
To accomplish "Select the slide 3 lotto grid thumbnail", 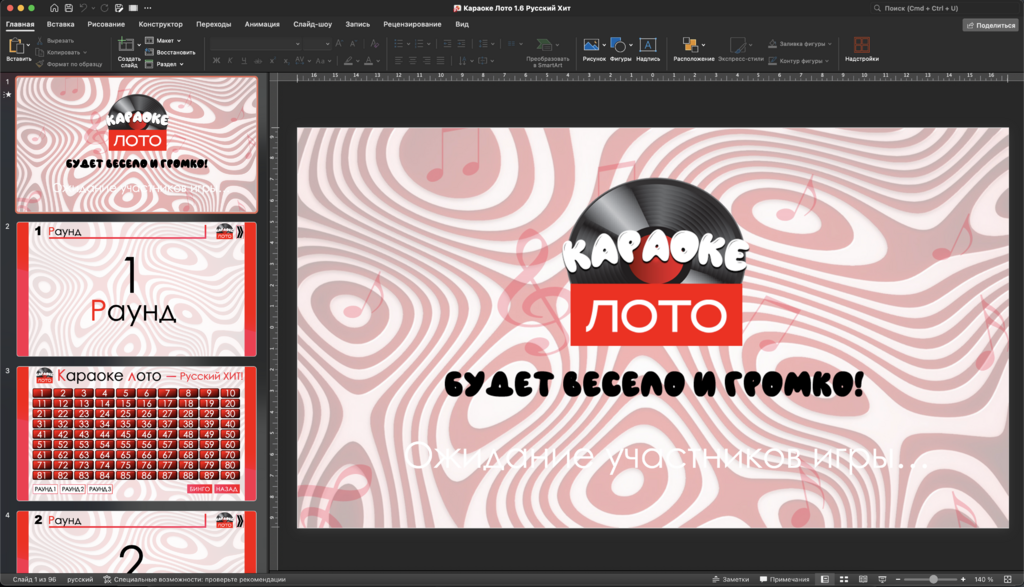I will (136, 434).
